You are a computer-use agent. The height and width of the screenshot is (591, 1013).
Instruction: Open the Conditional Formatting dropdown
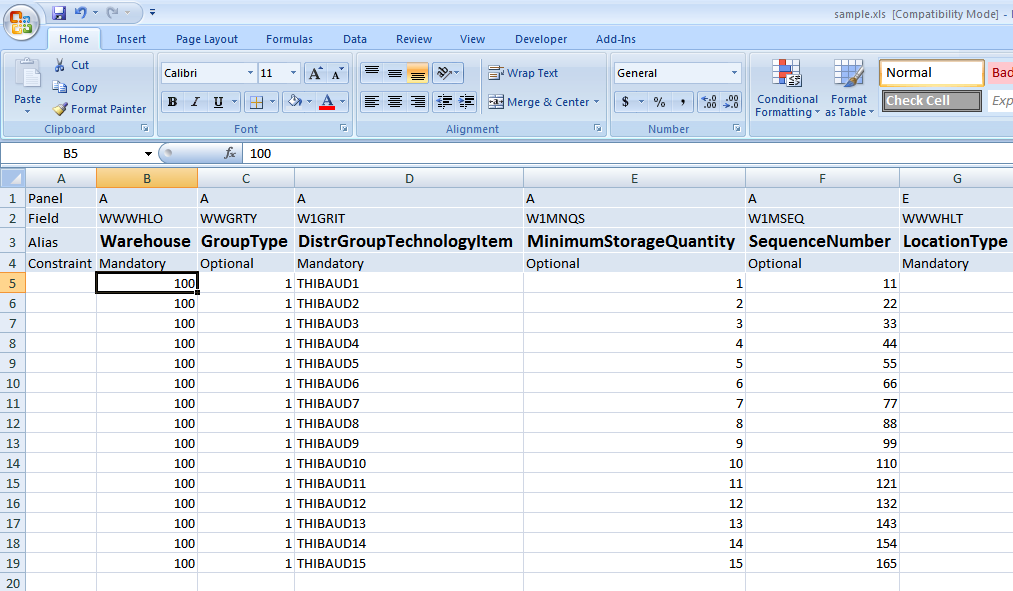pyautogui.click(x=787, y=105)
